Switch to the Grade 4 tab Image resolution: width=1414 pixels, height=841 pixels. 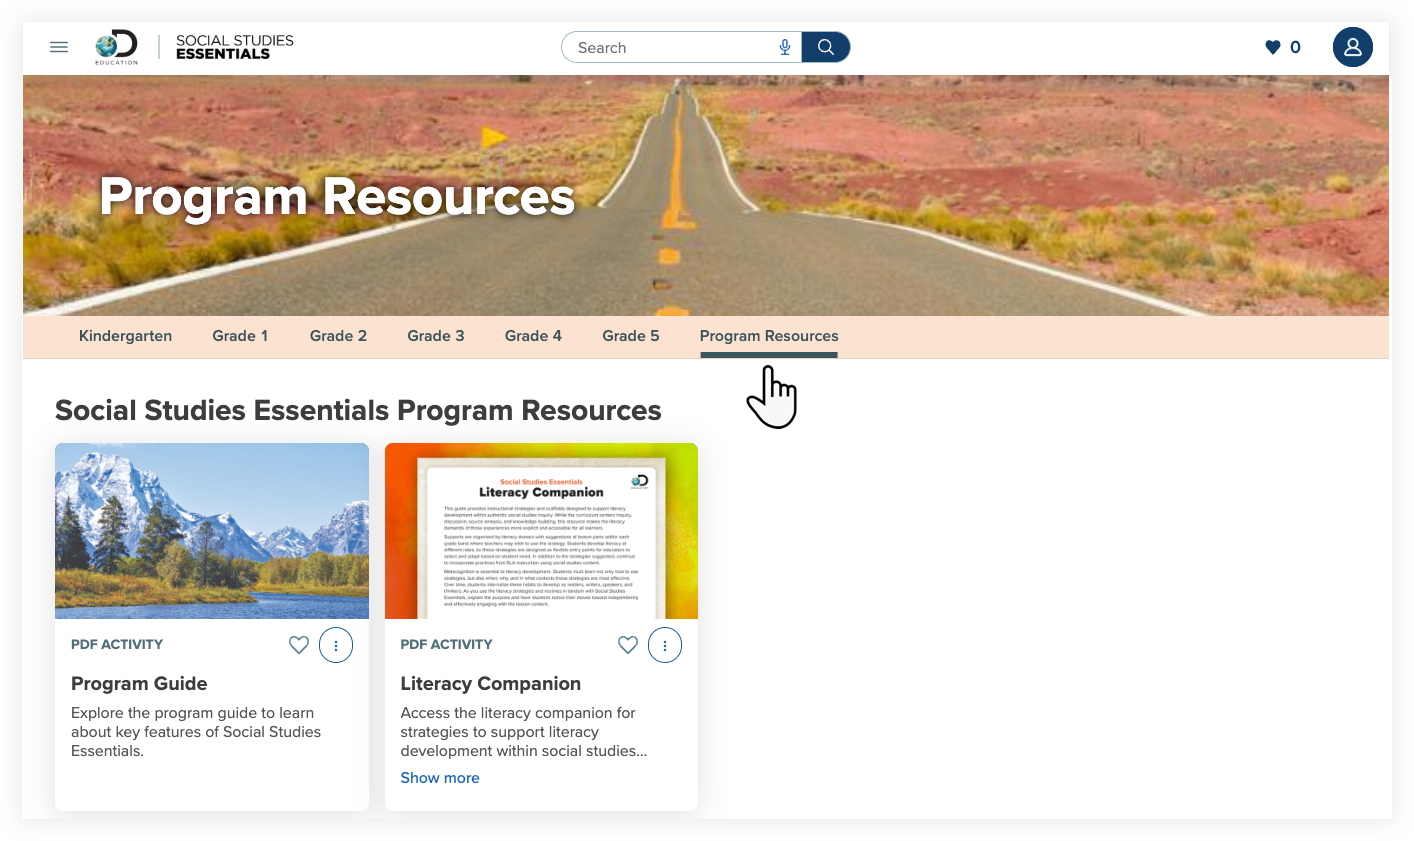pos(533,336)
